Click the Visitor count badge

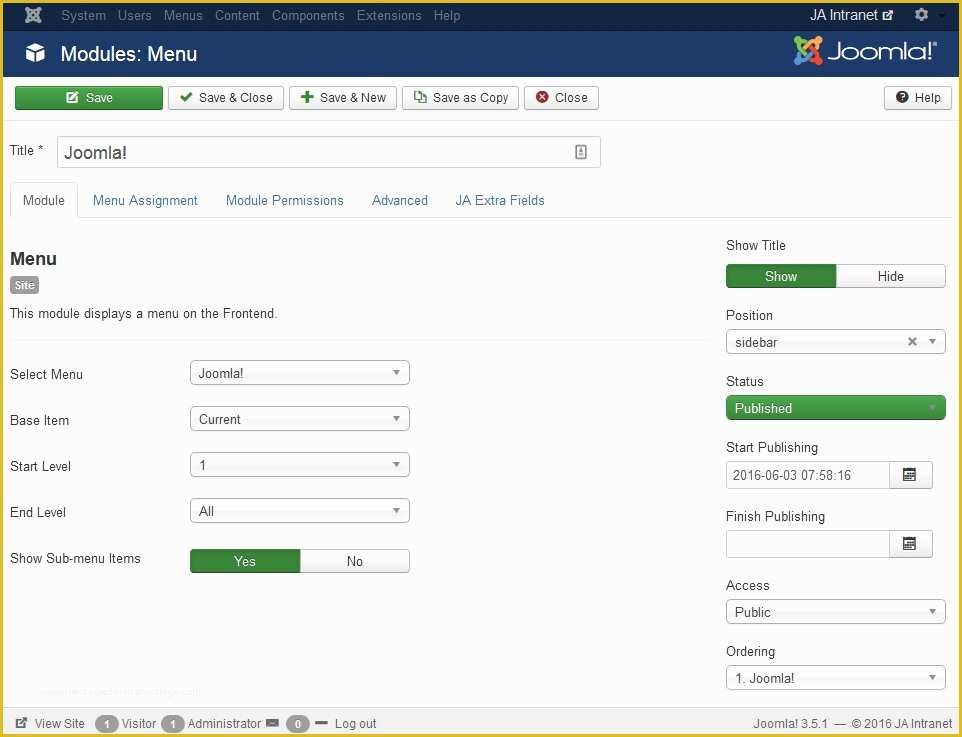pos(107,723)
